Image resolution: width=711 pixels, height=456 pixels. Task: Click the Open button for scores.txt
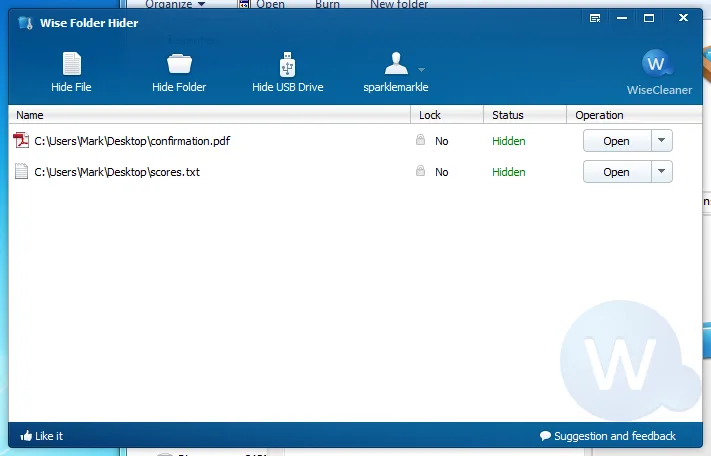617,171
